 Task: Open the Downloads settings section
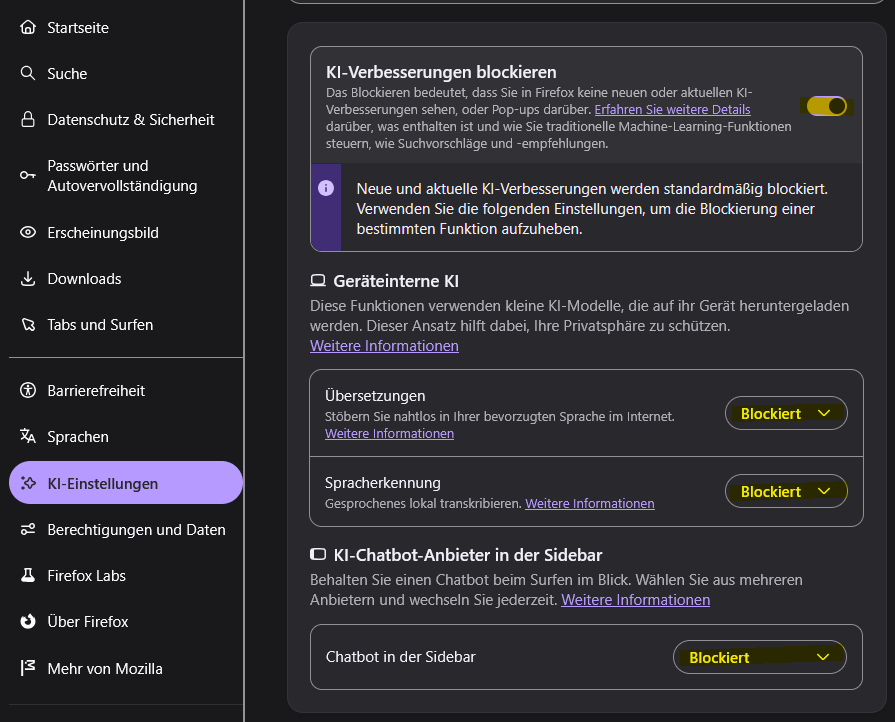pos(126,279)
